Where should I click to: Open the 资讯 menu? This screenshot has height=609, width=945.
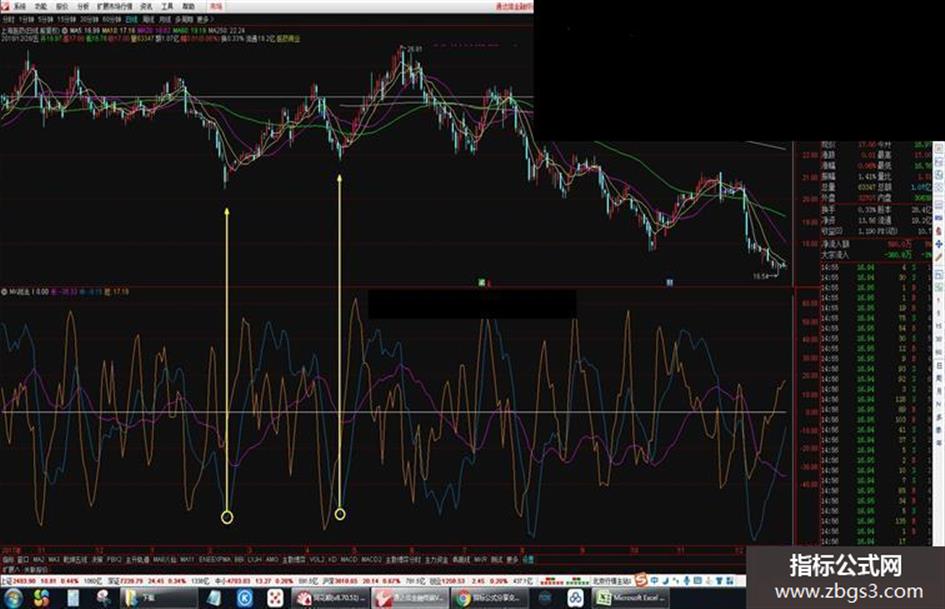[x=146, y=7]
